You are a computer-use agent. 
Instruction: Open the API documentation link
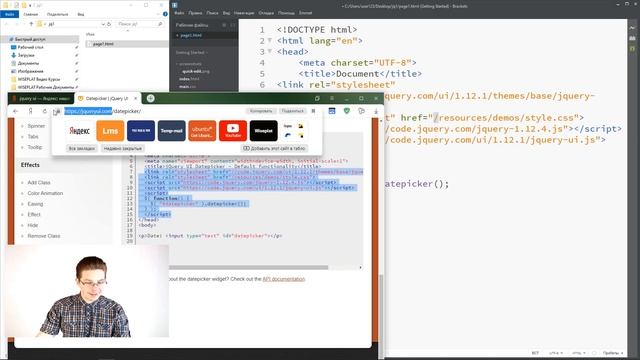pyautogui.click(x=284, y=279)
